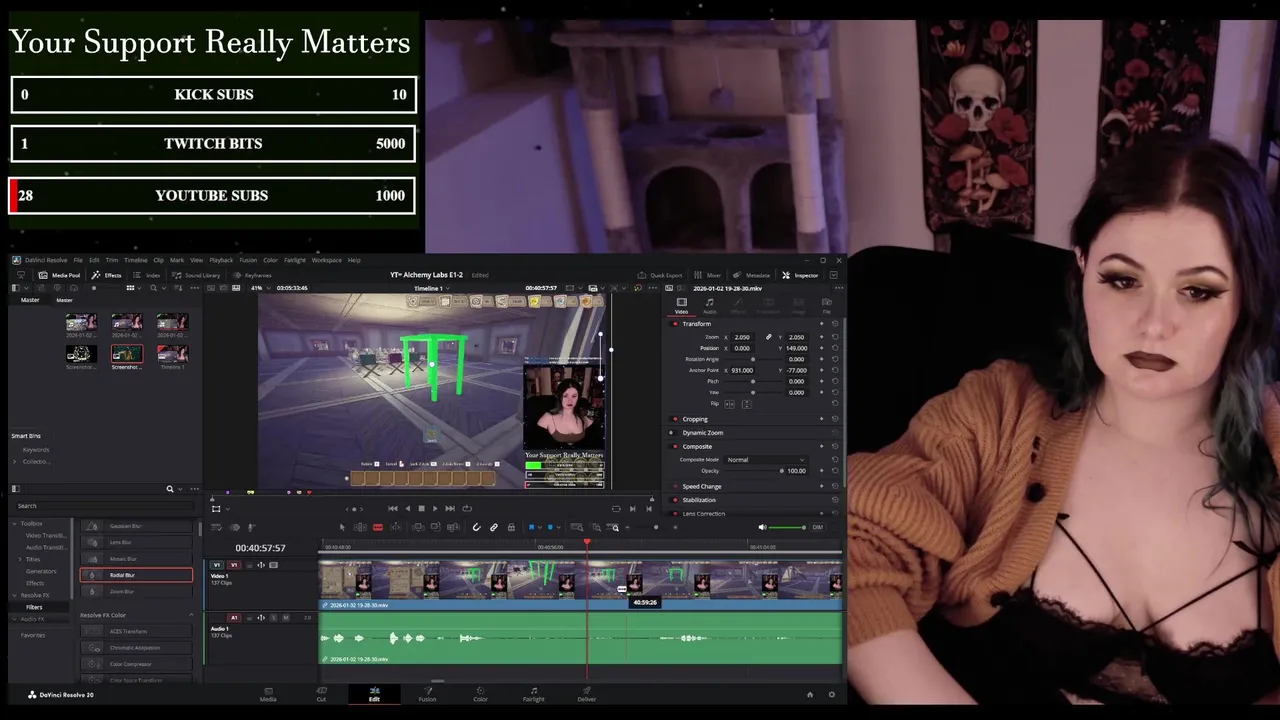The image size is (1280, 720).
Task: Click Quick Export in top toolbar
Action: tap(660, 275)
